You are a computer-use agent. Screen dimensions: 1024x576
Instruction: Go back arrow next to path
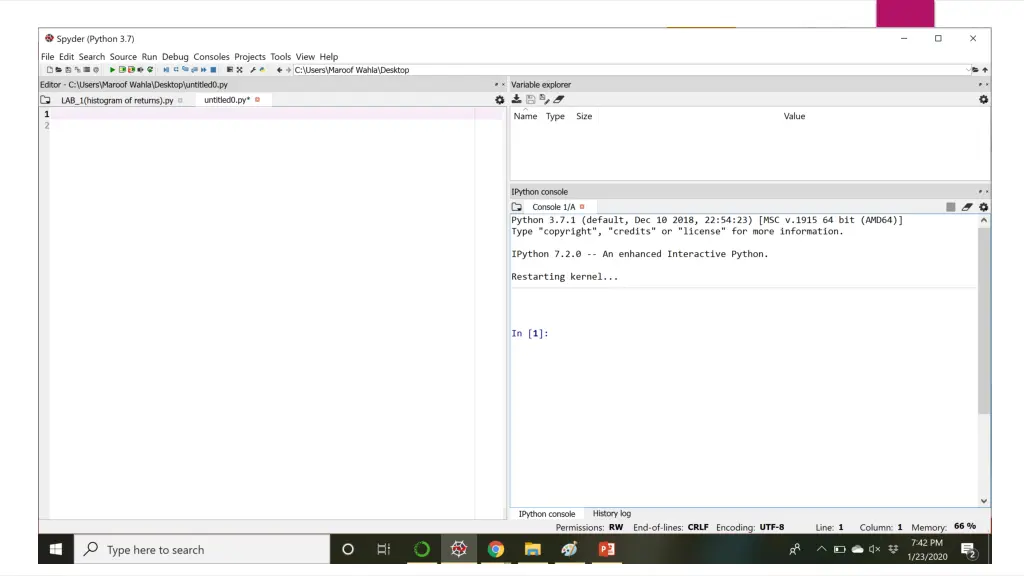click(x=280, y=70)
